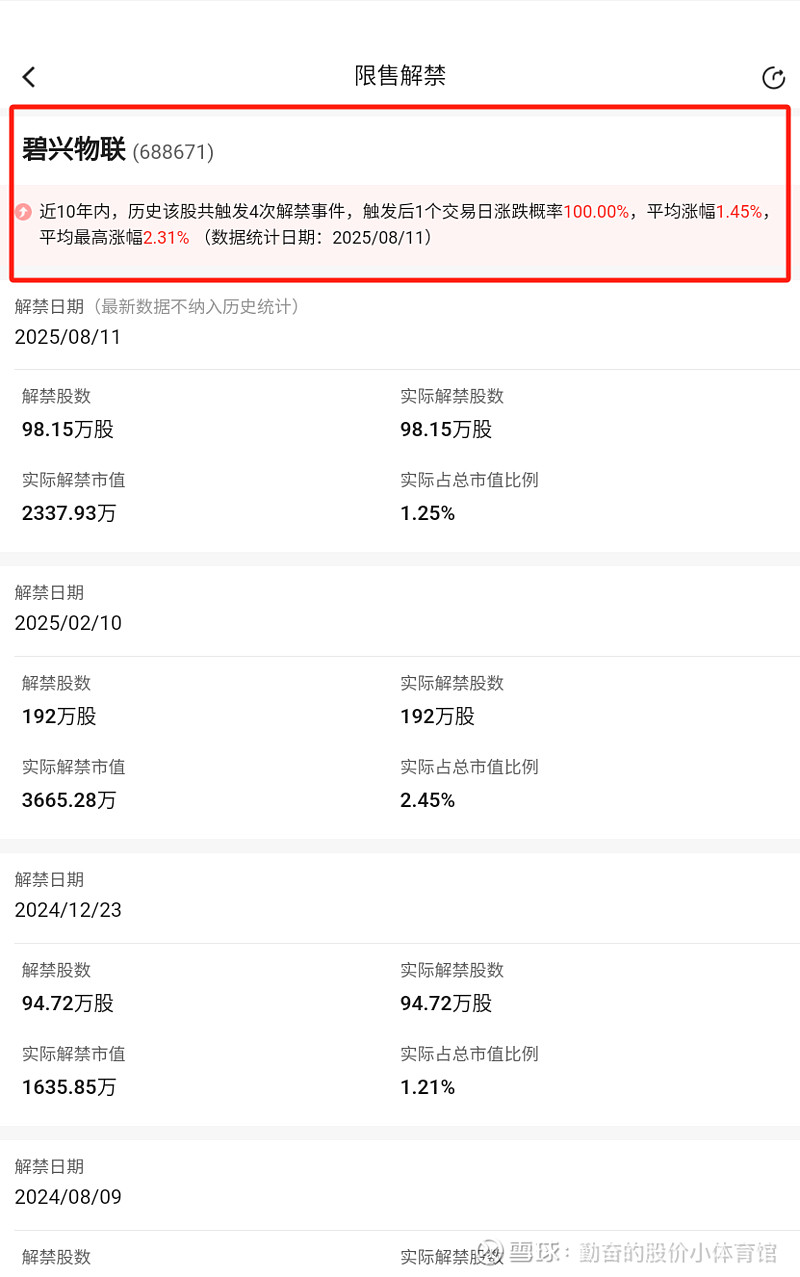Tap the 2.45% market cap ratio

428,801
